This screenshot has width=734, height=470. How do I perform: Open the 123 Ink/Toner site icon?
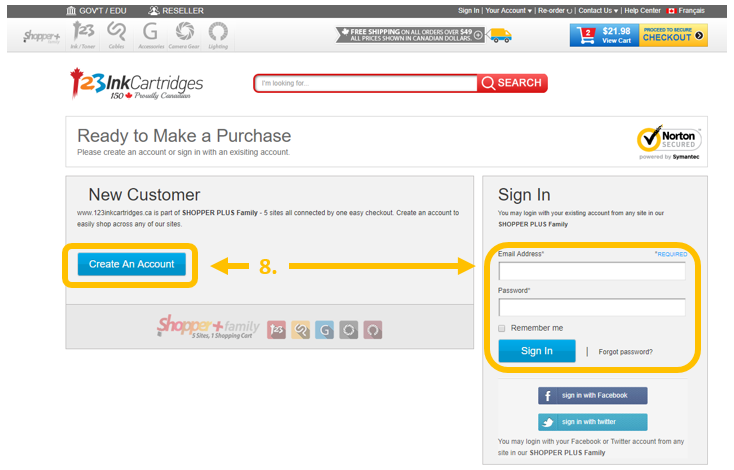tap(83, 35)
